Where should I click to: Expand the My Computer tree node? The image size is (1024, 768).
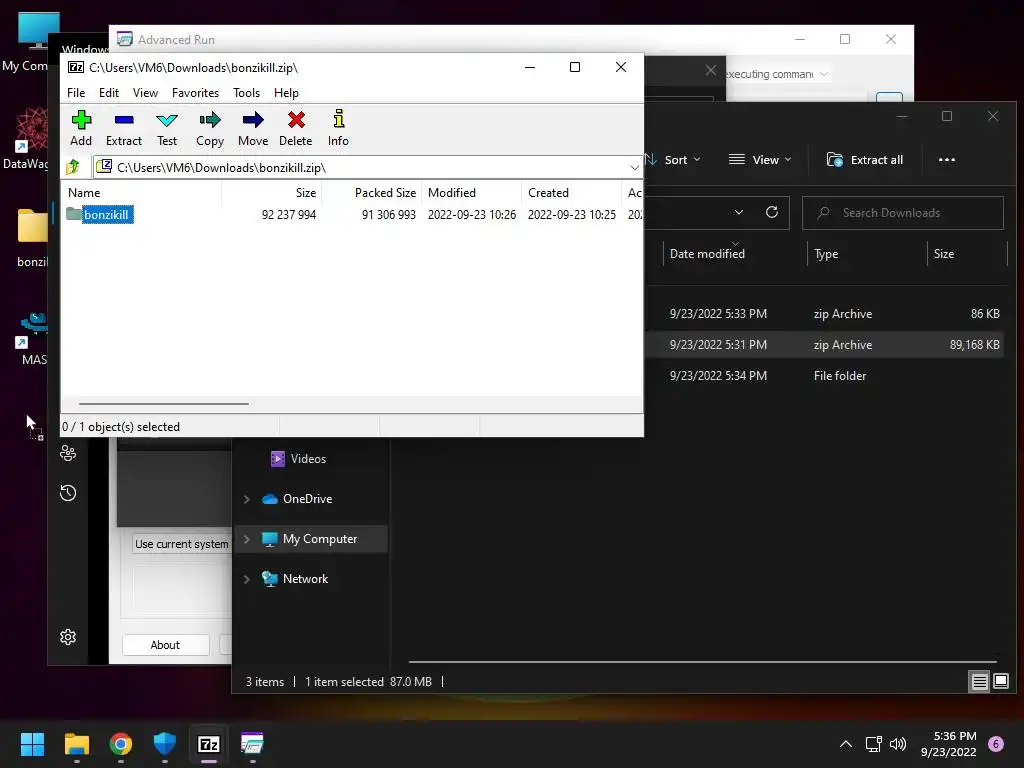click(x=247, y=539)
